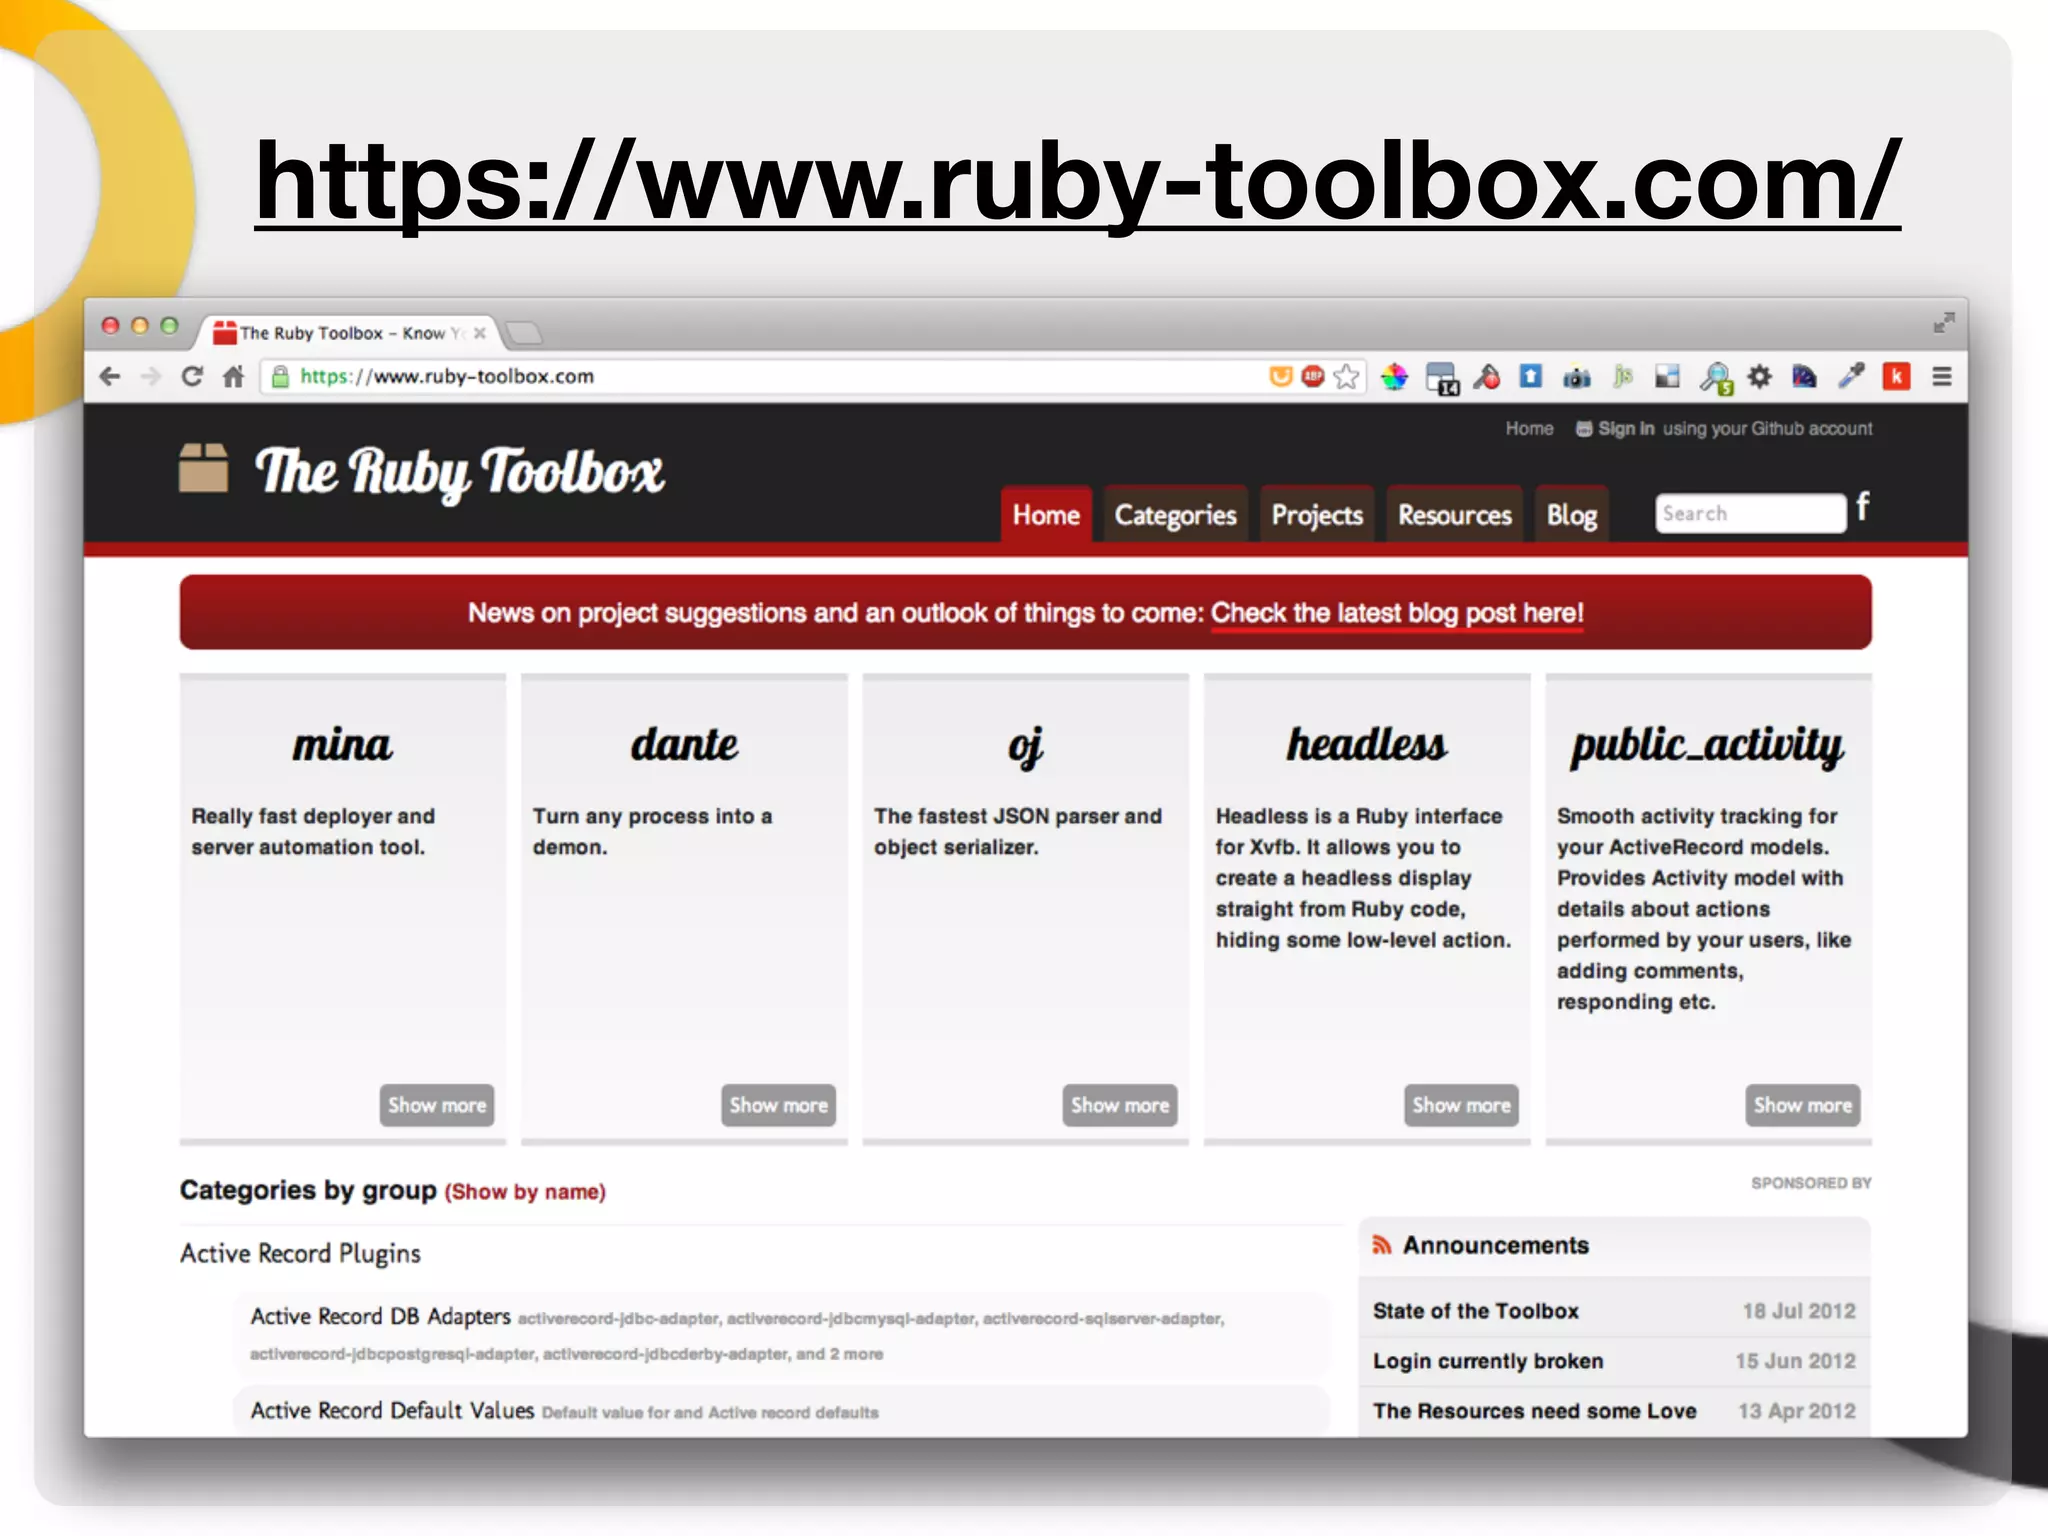This screenshot has height=1536, width=2048.
Task: Open the Resources navigation tab
Action: [1455, 514]
